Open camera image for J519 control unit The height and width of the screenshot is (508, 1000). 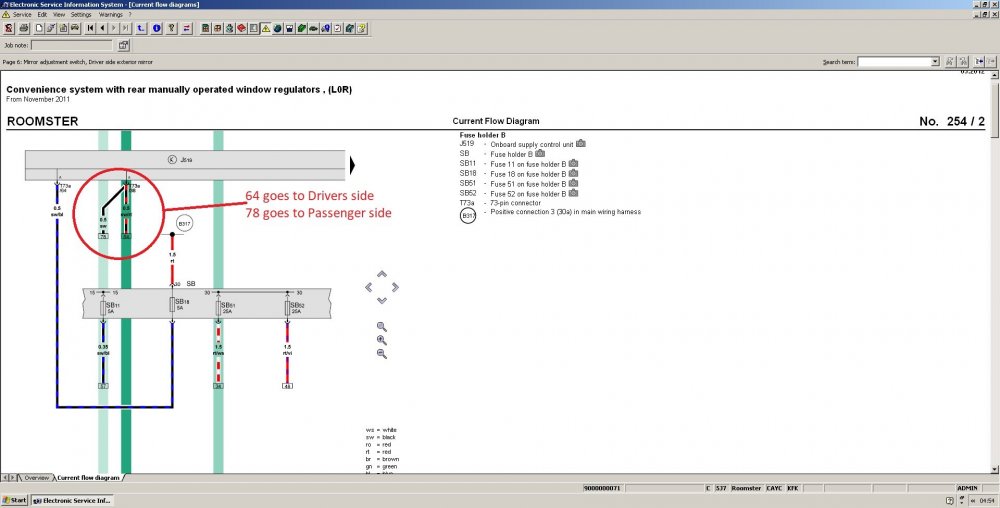coord(580,143)
